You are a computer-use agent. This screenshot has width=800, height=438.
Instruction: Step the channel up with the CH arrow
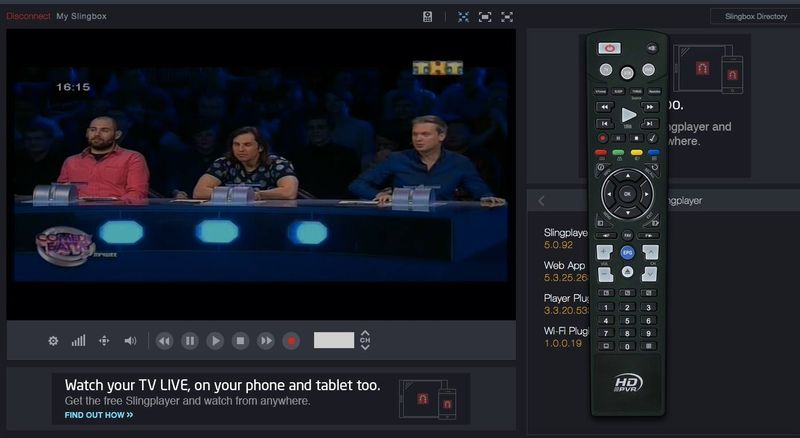pyautogui.click(x=365, y=334)
